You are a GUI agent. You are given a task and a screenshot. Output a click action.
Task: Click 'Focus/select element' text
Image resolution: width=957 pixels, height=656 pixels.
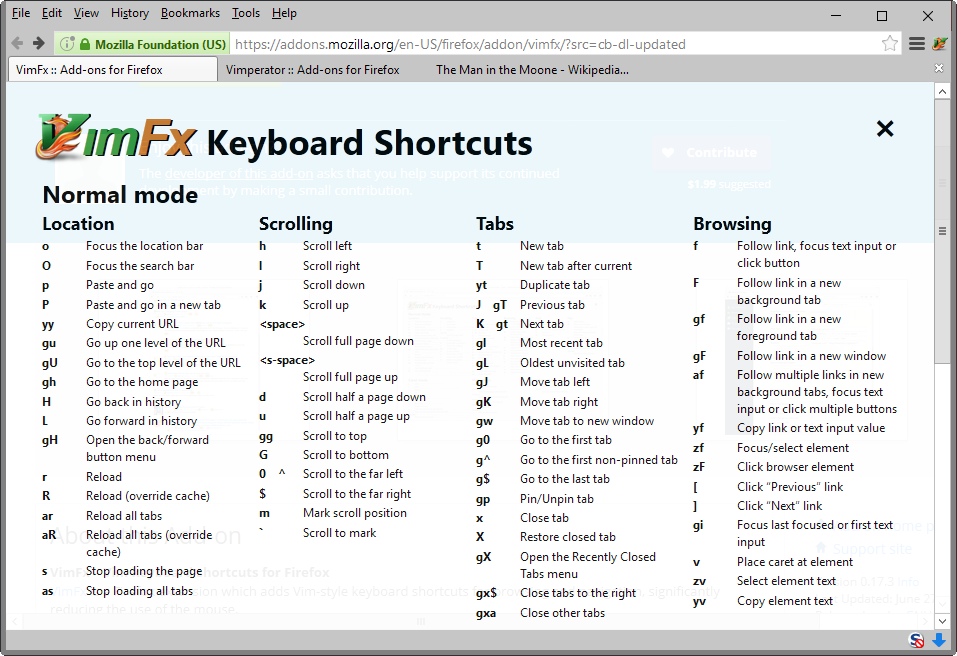[792, 448]
